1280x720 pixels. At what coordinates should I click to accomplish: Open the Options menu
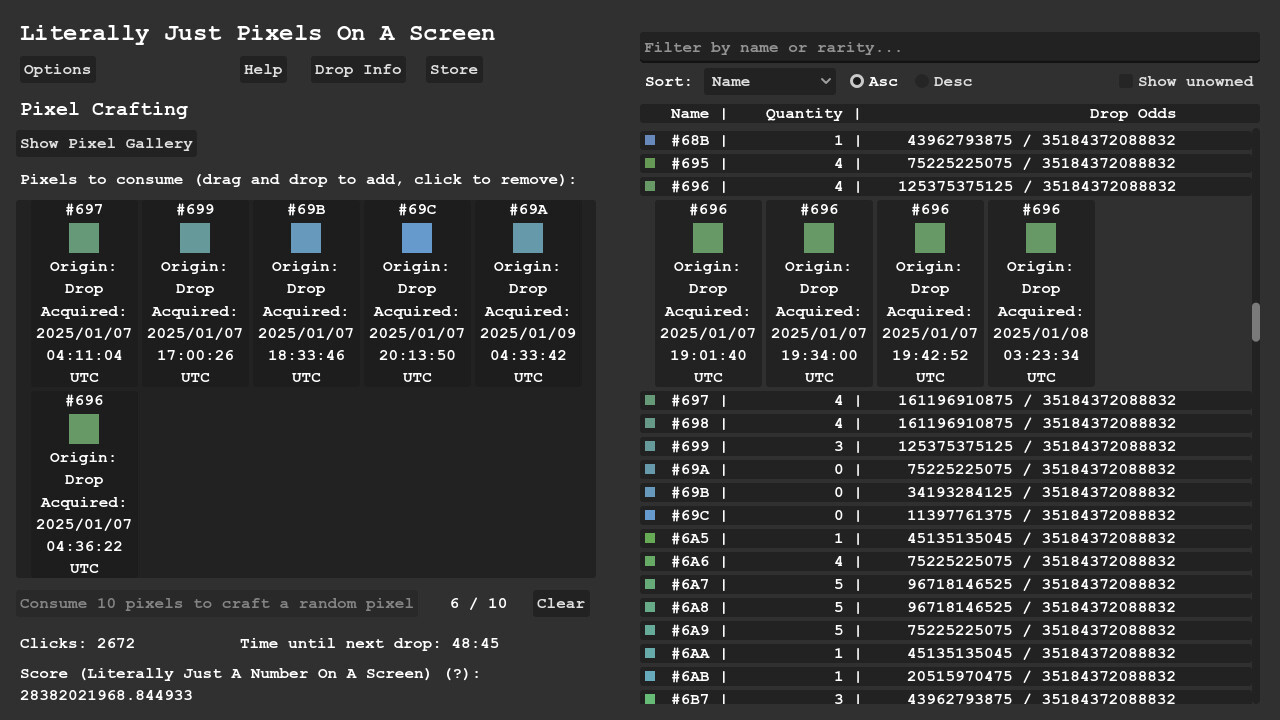click(57, 70)
